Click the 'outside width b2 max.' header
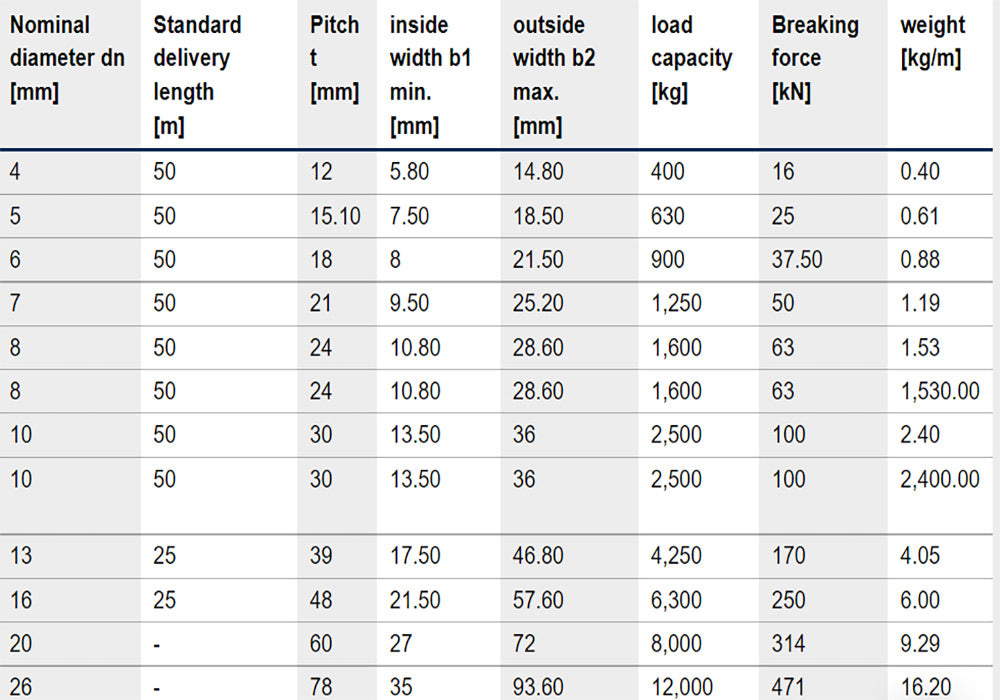The height and width of the screenshot is (700, 1000). tap(554, 75)
